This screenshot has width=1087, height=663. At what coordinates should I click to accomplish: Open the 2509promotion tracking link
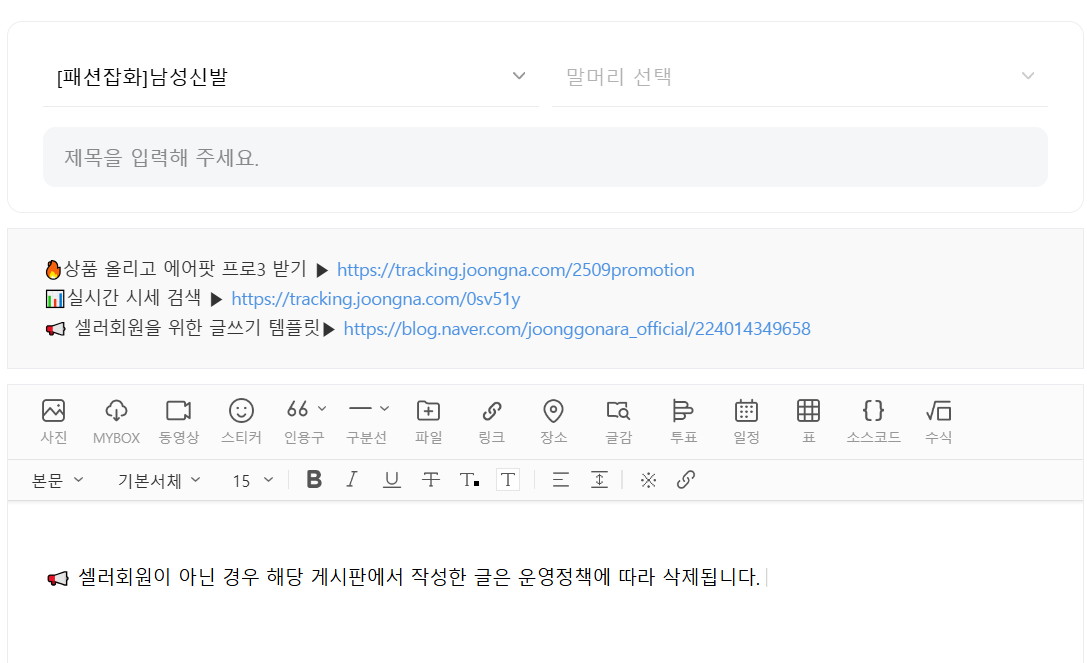click(x=515, y=270)
